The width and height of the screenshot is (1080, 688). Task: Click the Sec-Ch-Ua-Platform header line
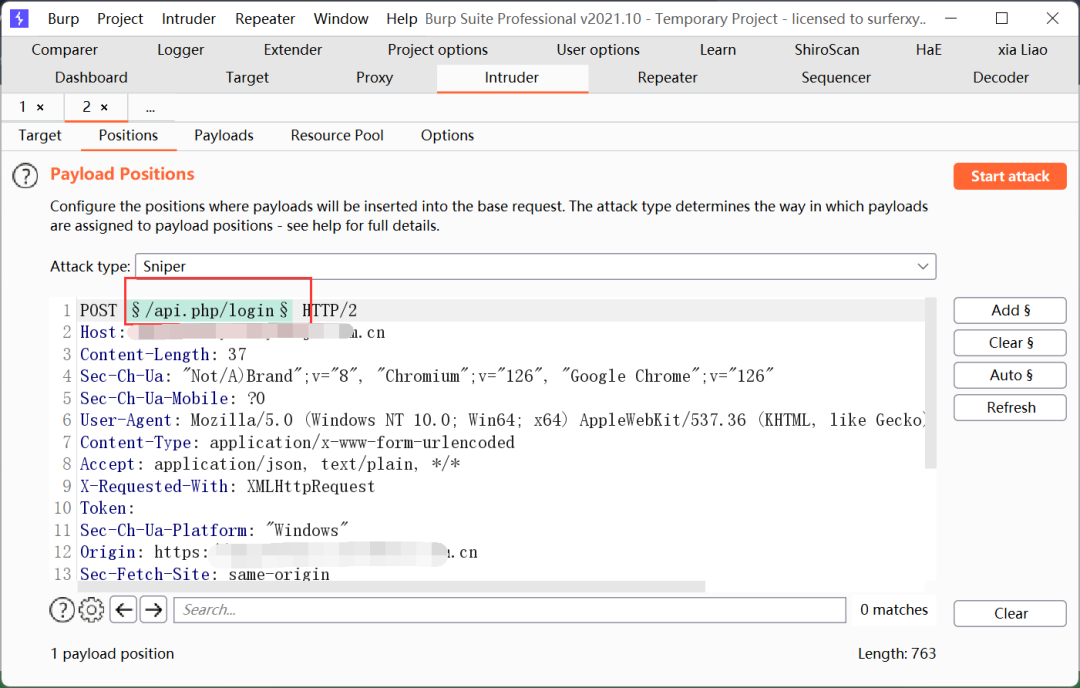(x=214, y=531)
